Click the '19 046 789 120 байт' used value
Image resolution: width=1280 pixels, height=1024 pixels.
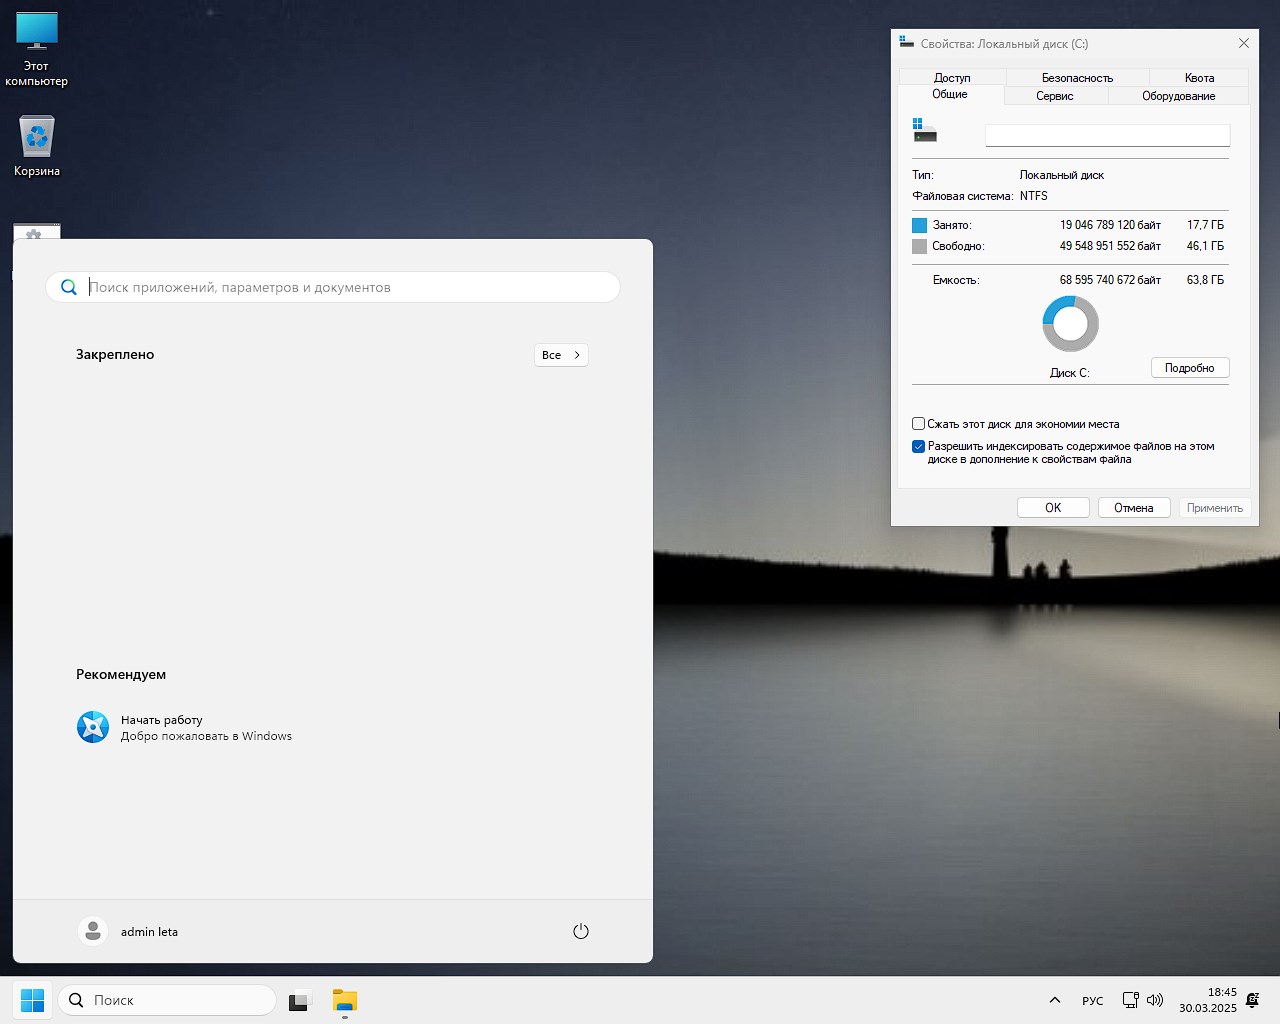coord(1110,225)
